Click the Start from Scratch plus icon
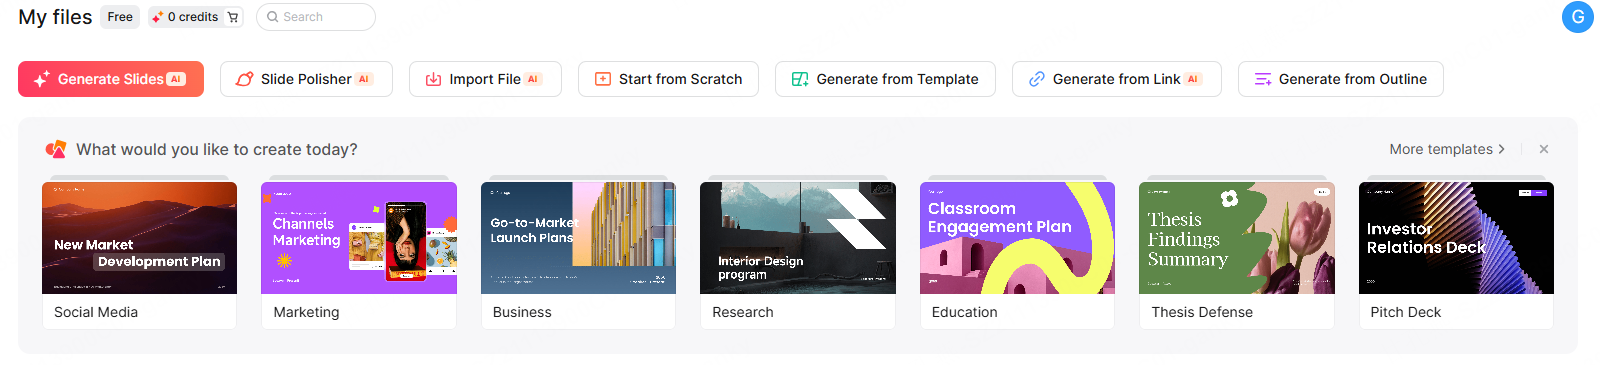This screenshot has width=1600, height=365. [603, 79]
